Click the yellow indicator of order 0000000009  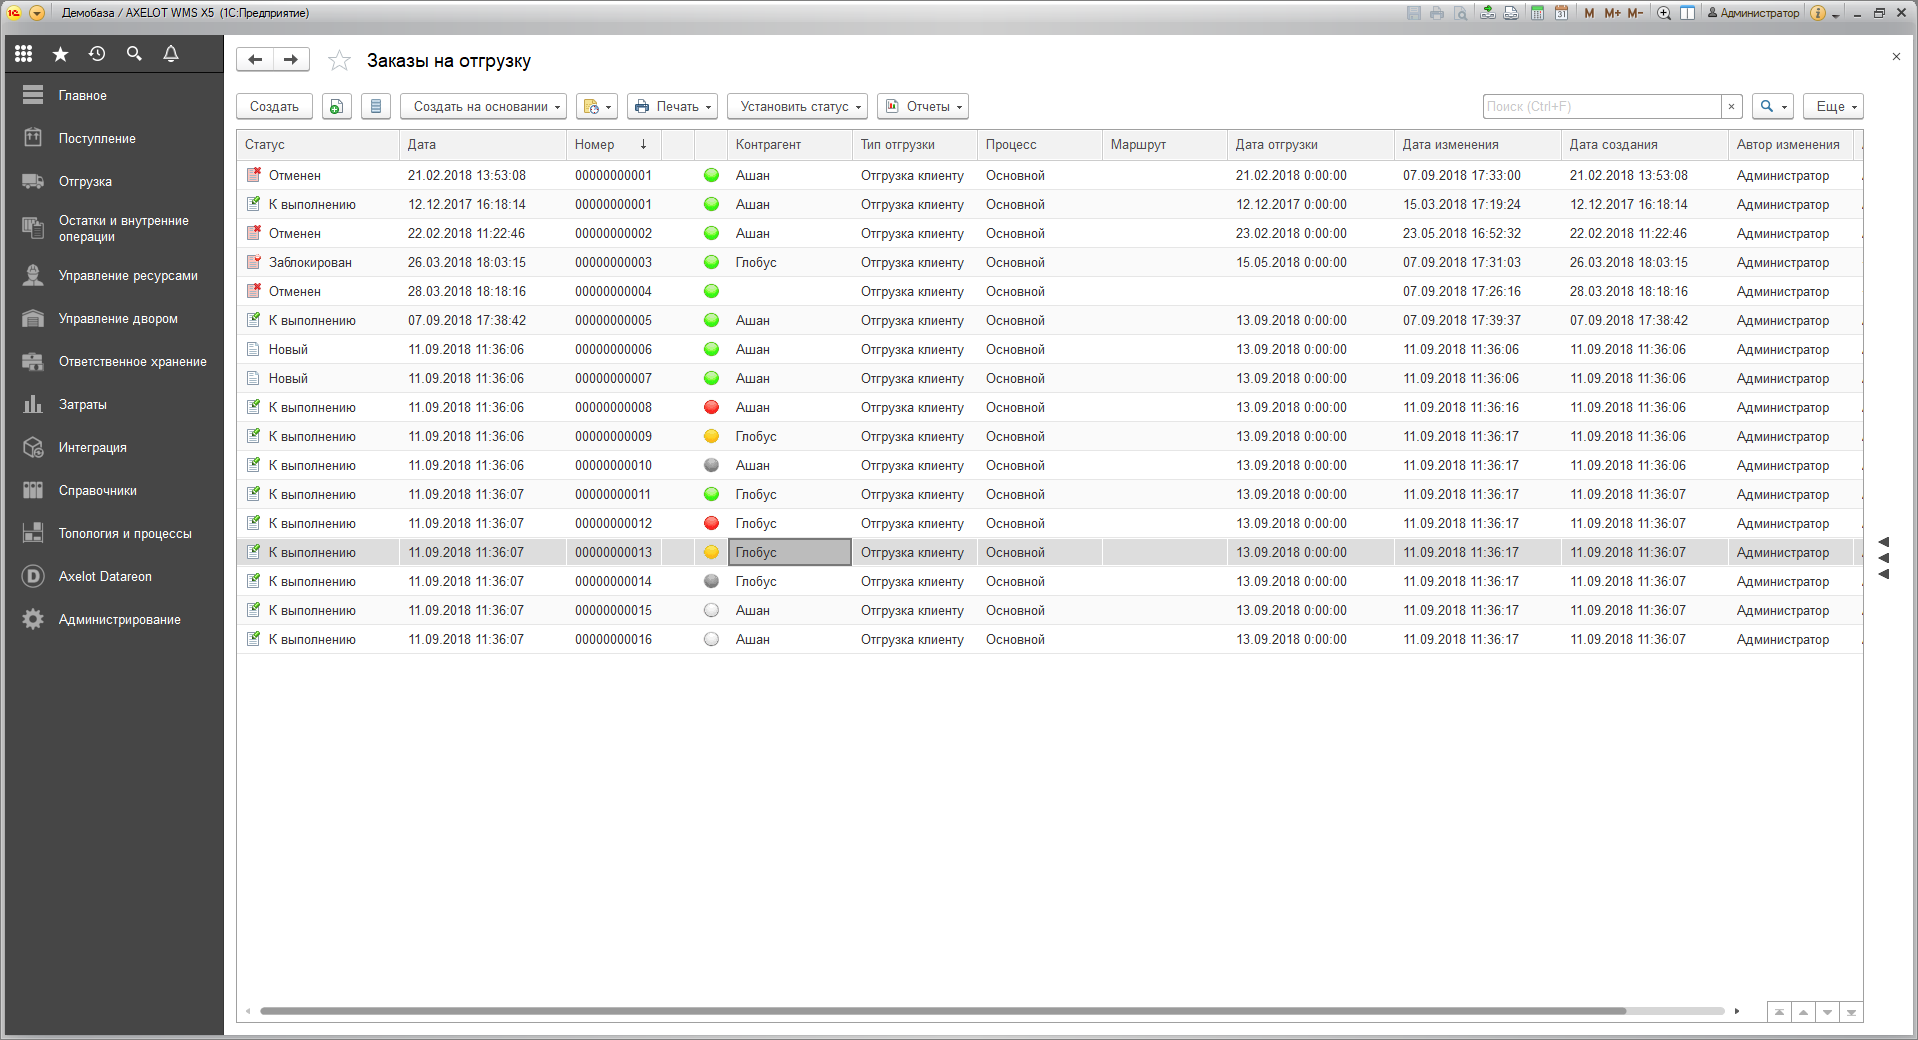pos(711,436)
